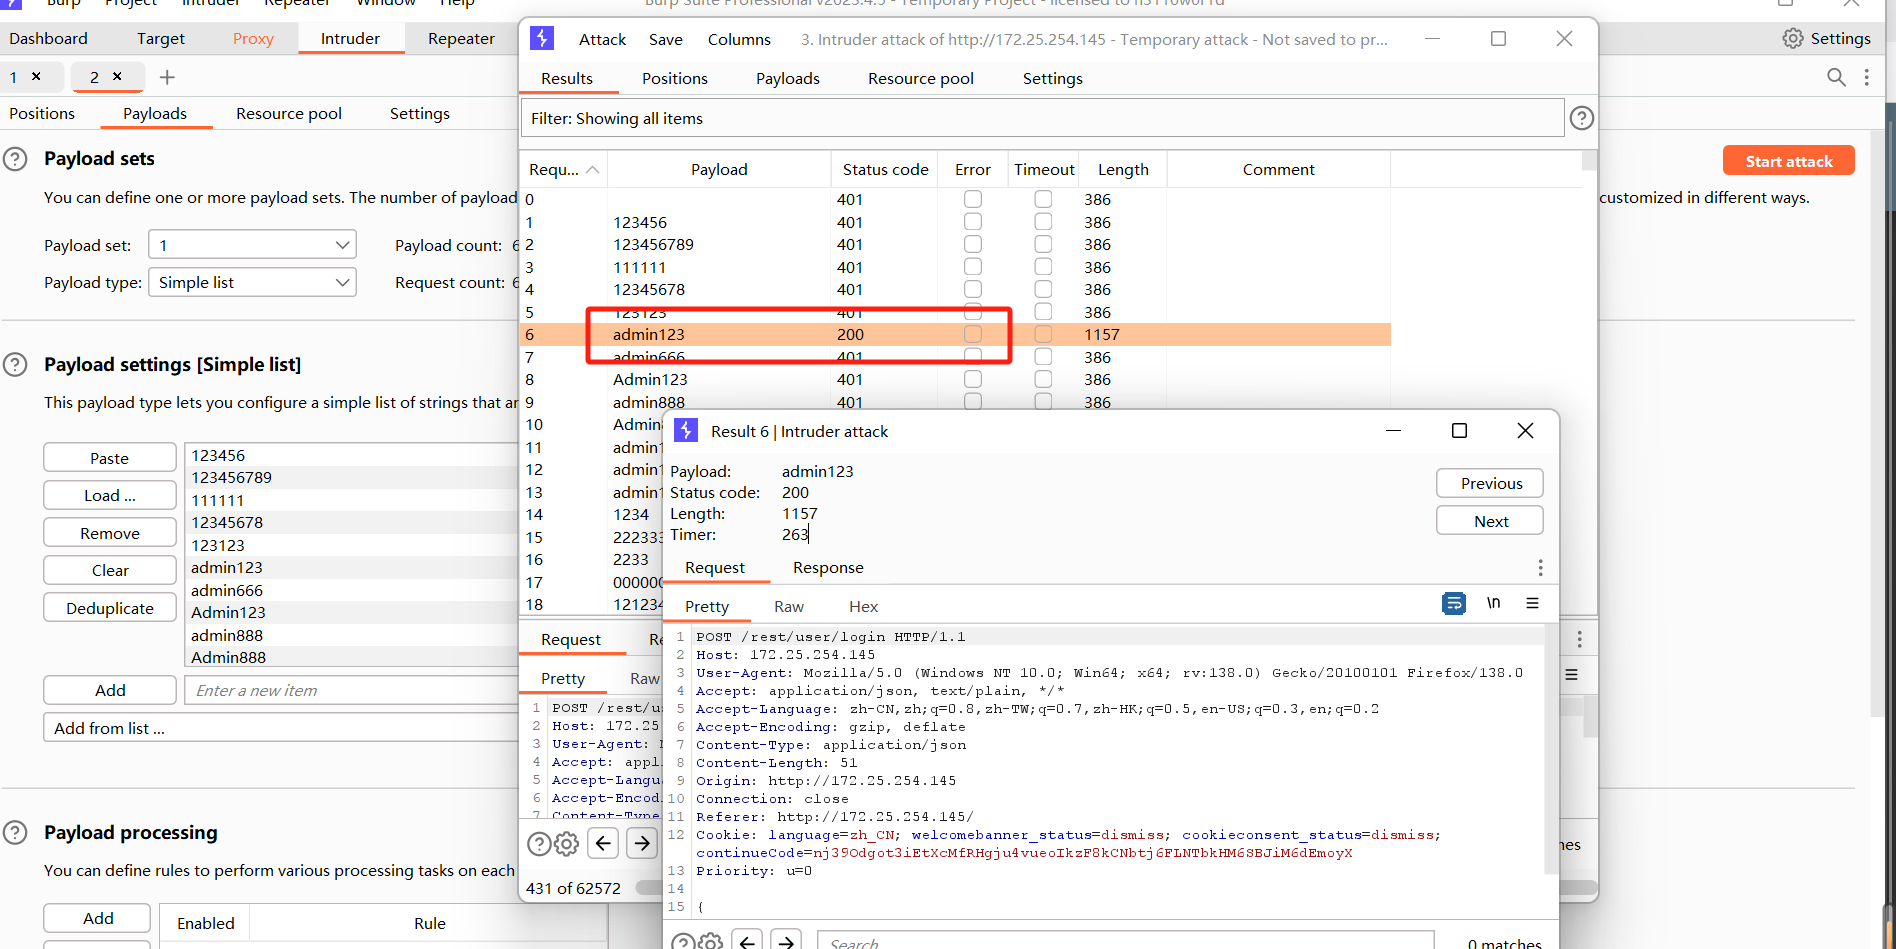
Task: Switch to the Proxy tab in the main window
Action: 253,38
